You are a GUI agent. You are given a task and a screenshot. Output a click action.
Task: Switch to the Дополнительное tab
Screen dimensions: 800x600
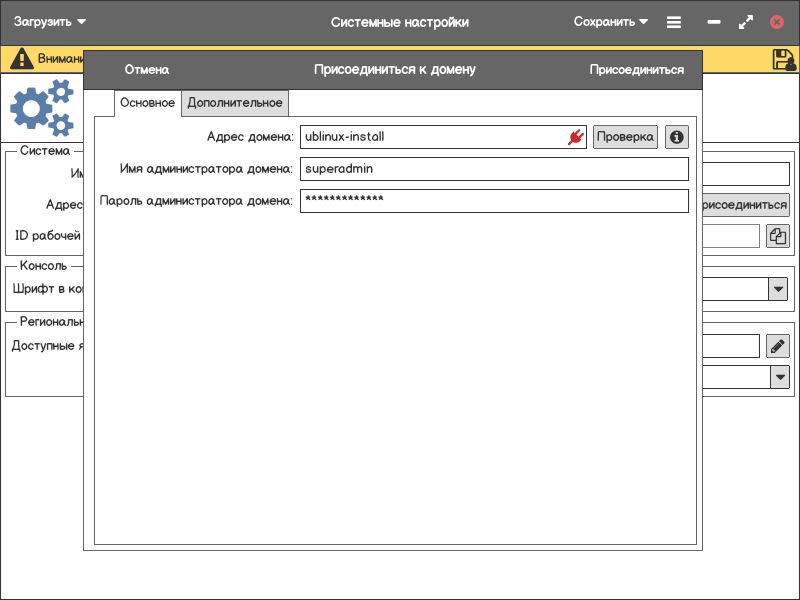click(235, 103)
